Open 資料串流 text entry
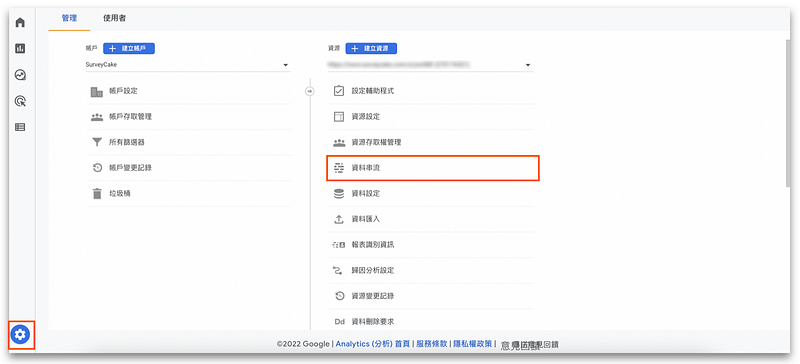800x364 pixels. click(x=365, y=168)
